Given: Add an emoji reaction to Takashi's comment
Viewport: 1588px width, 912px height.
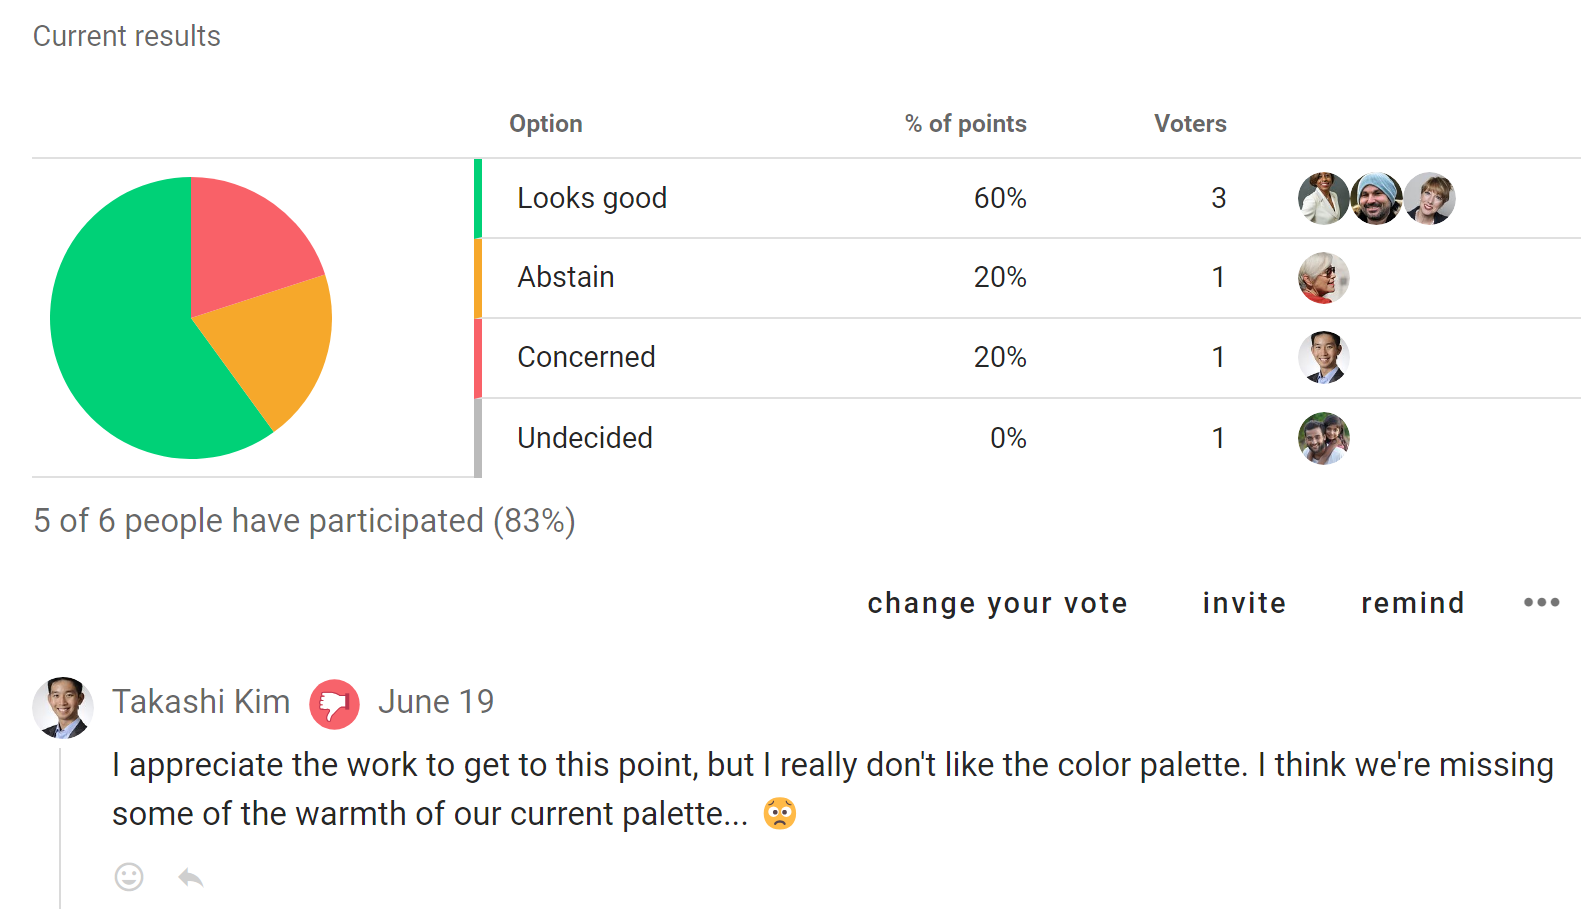Looking at the screenshot, I should [129, 877].
